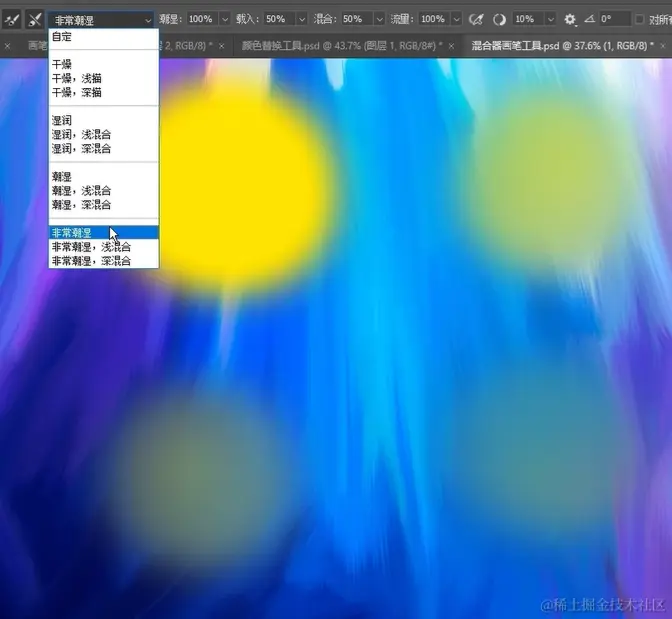672x619 pixels.
Task: Toggle load brush after each stroke icon
Action: point(12,19)
